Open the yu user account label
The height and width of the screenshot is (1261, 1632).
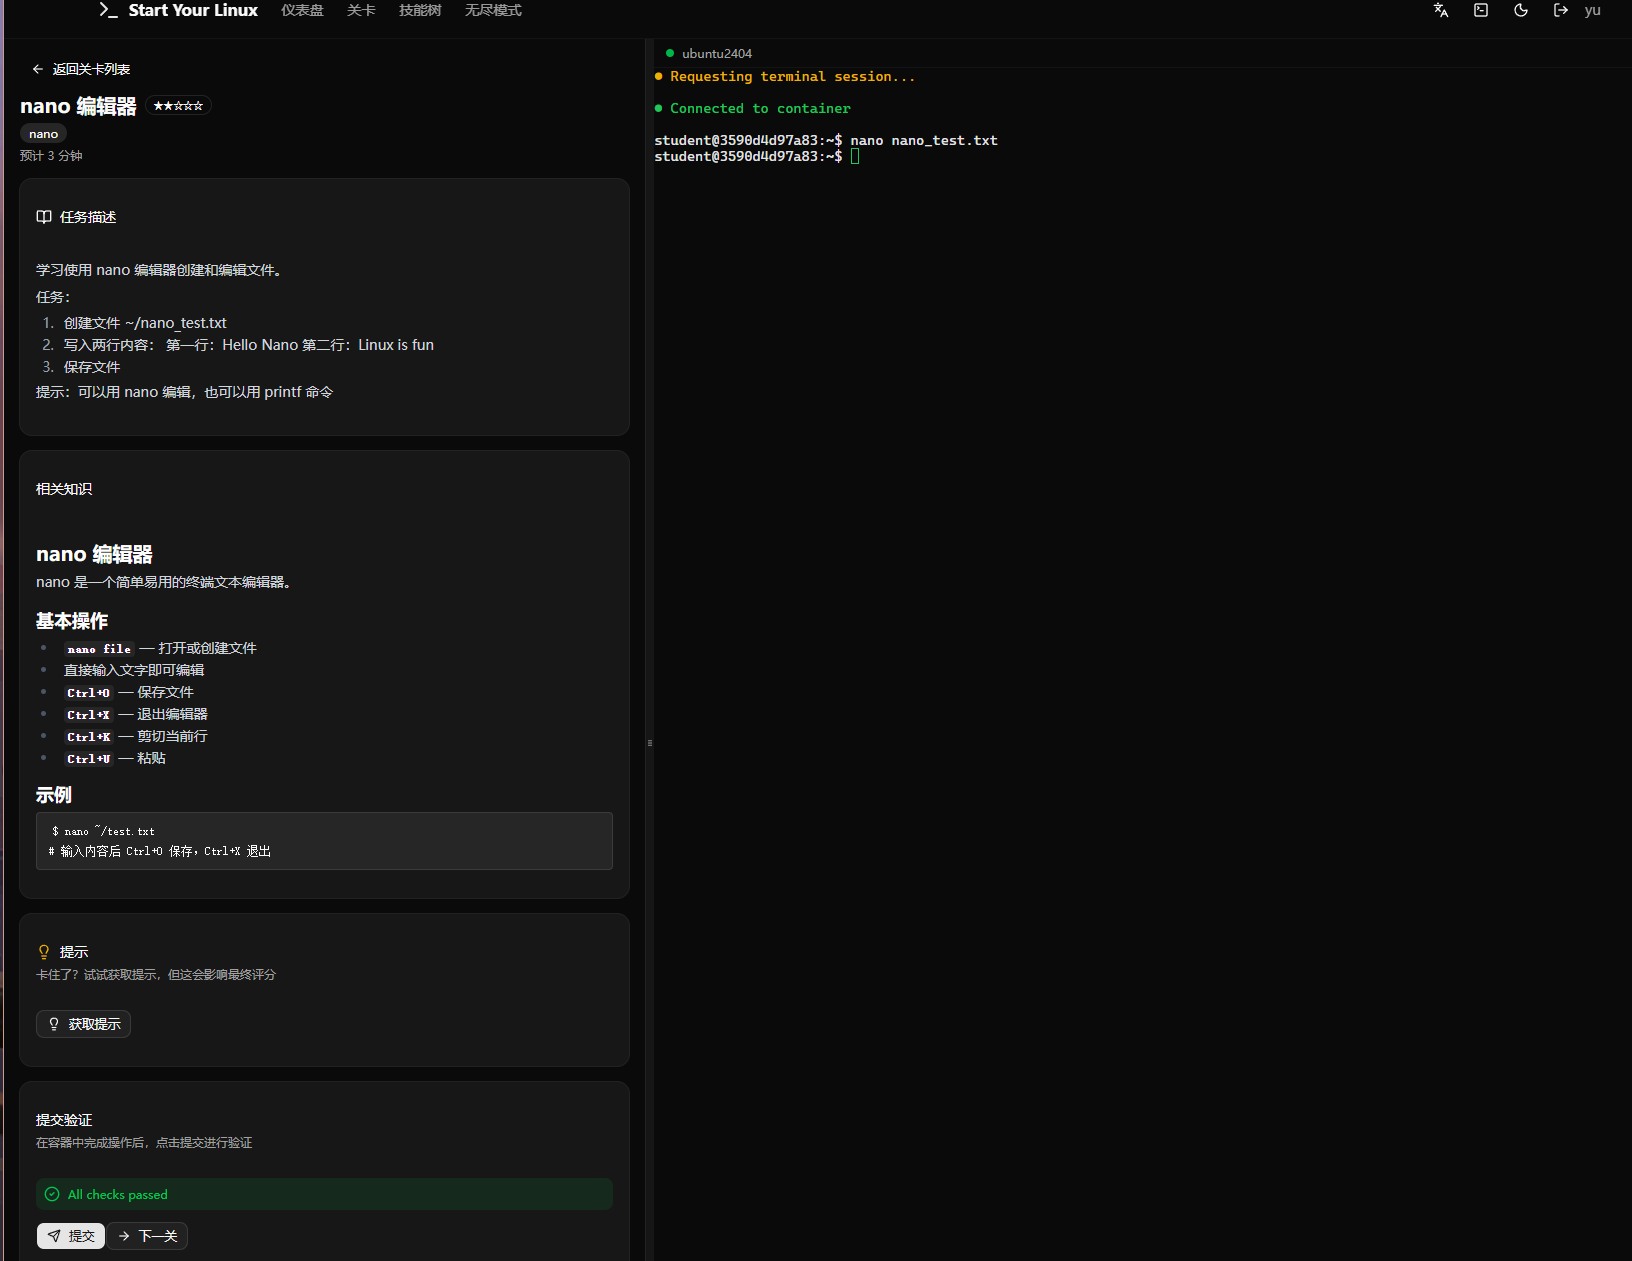pyautogui.click(x=1593, y=10)
